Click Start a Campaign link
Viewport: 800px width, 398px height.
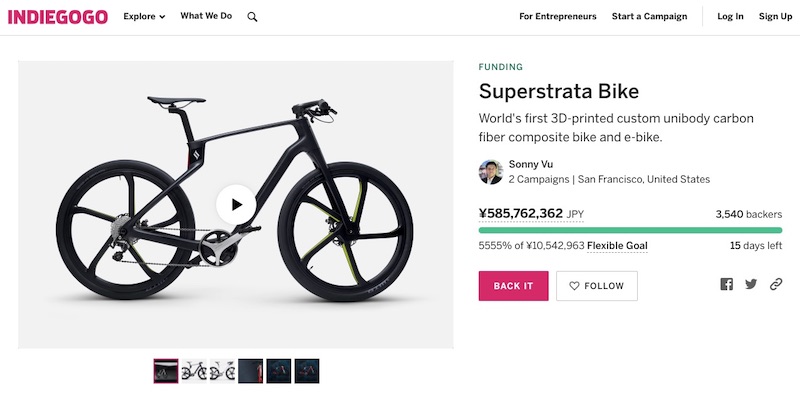tap(649, 16)
